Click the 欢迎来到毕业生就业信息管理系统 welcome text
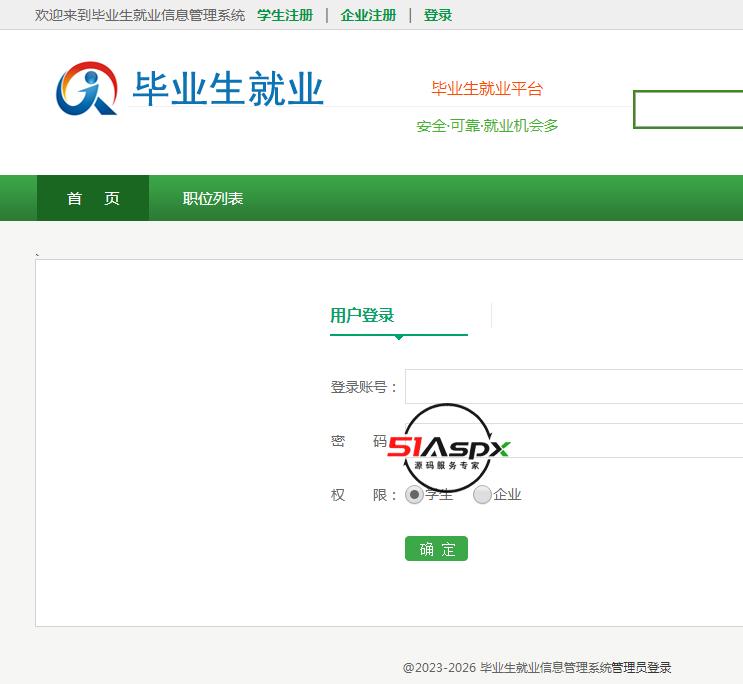Image resolution: width=743 pixels, height=684 pixels. [140, 15]
